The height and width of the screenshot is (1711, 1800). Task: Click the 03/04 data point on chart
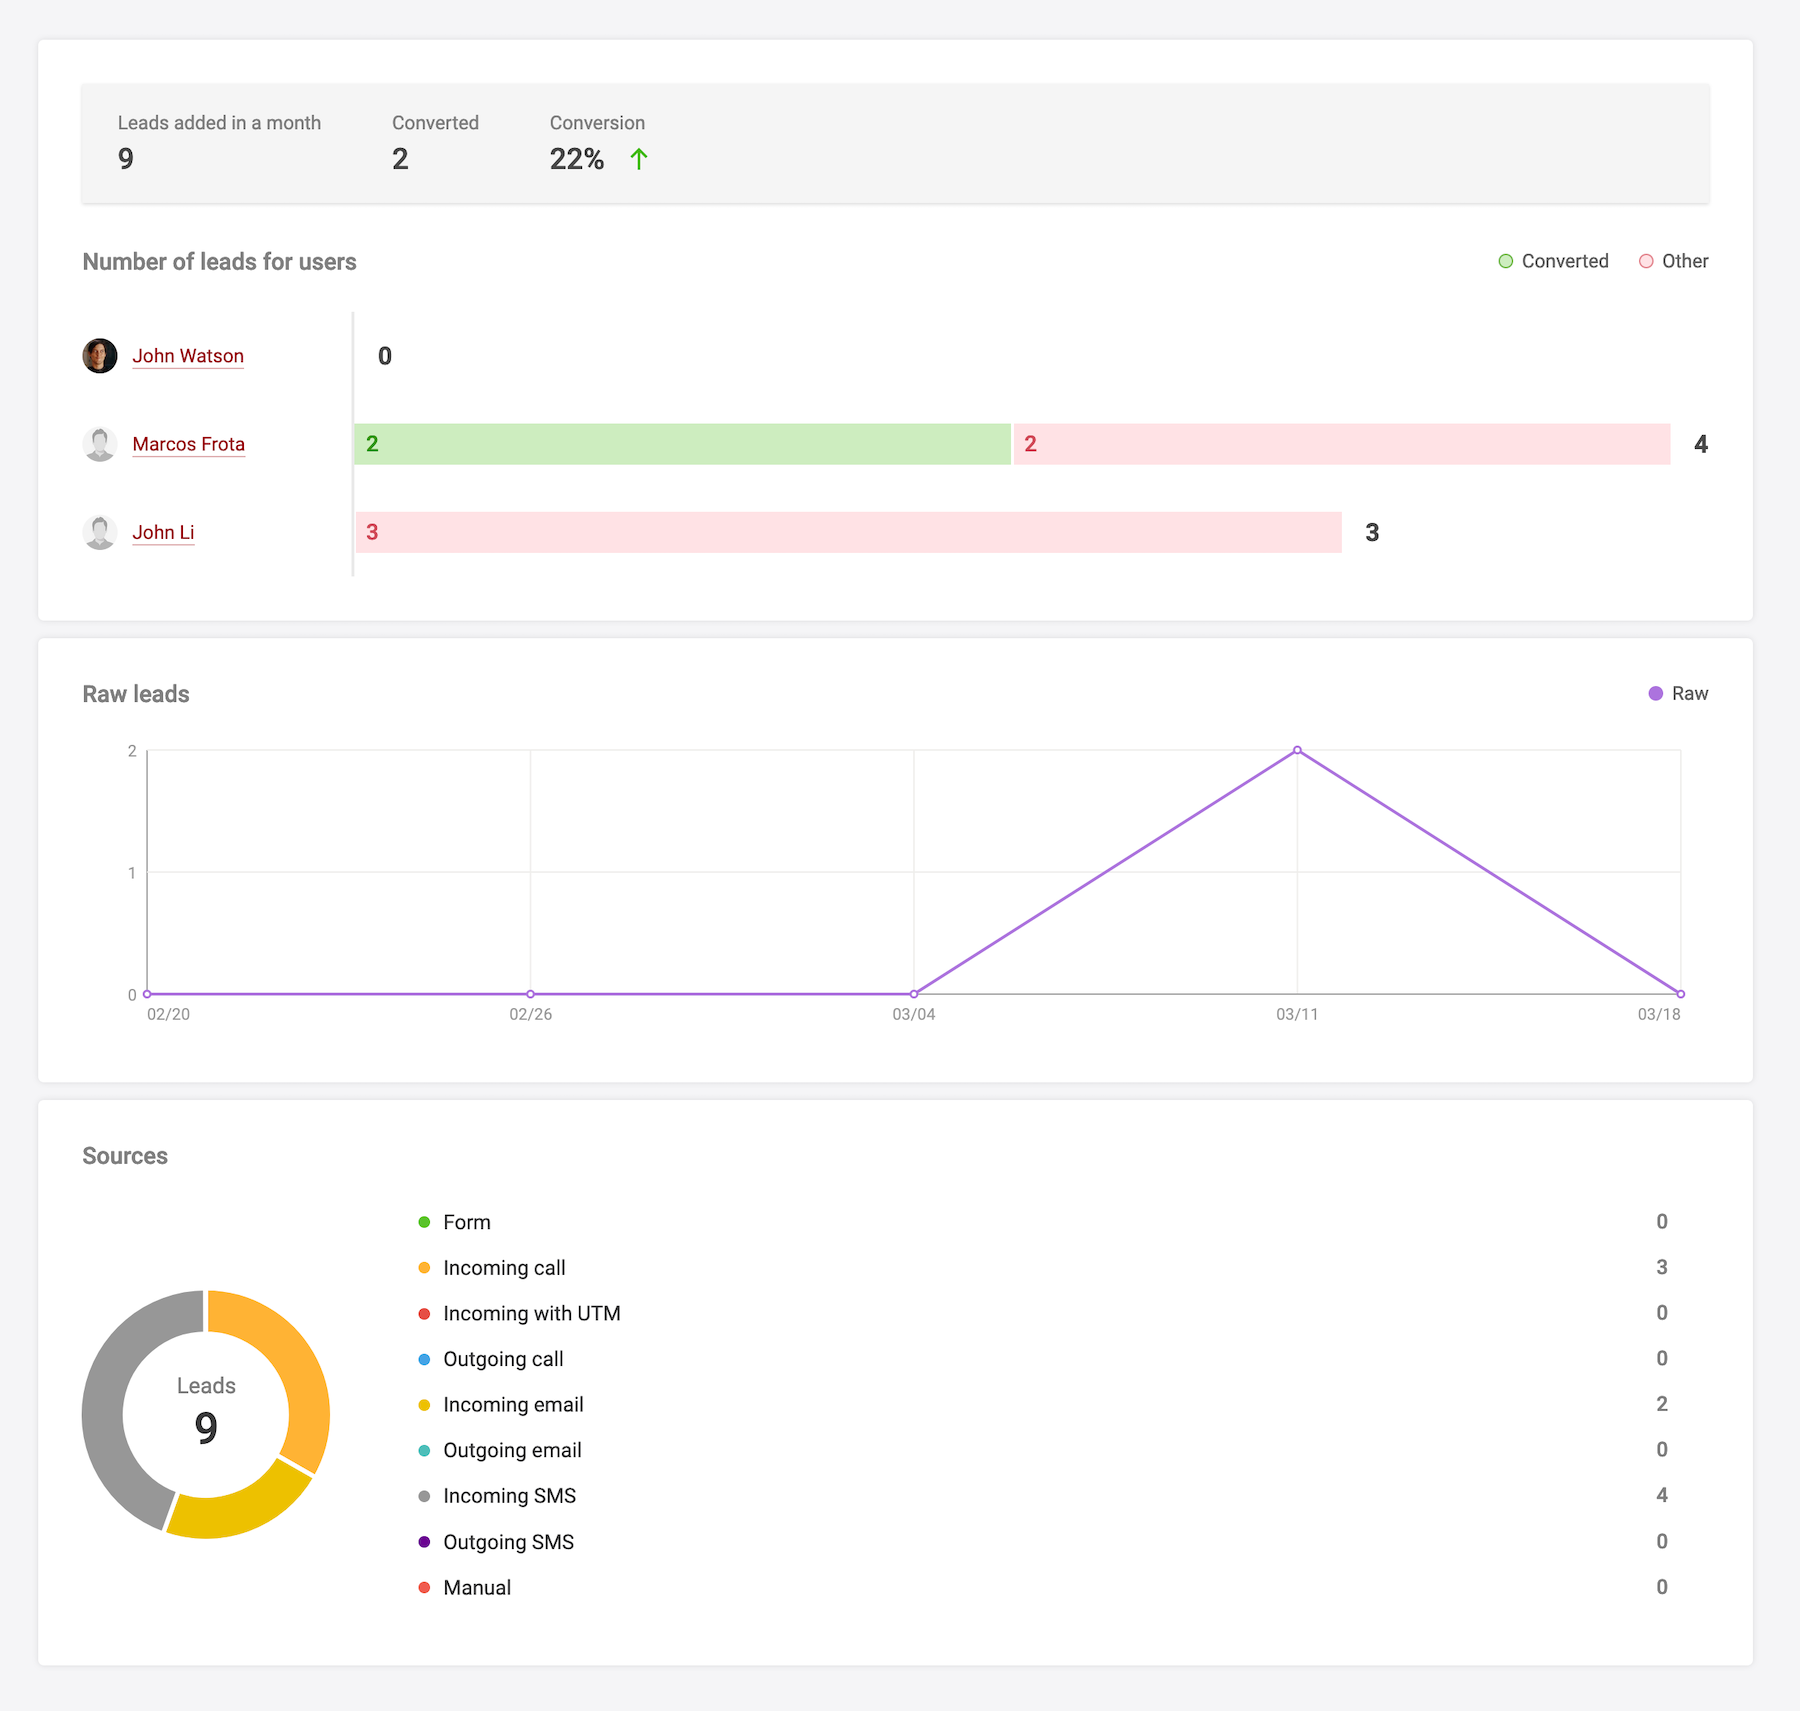(x=914, y=994)
